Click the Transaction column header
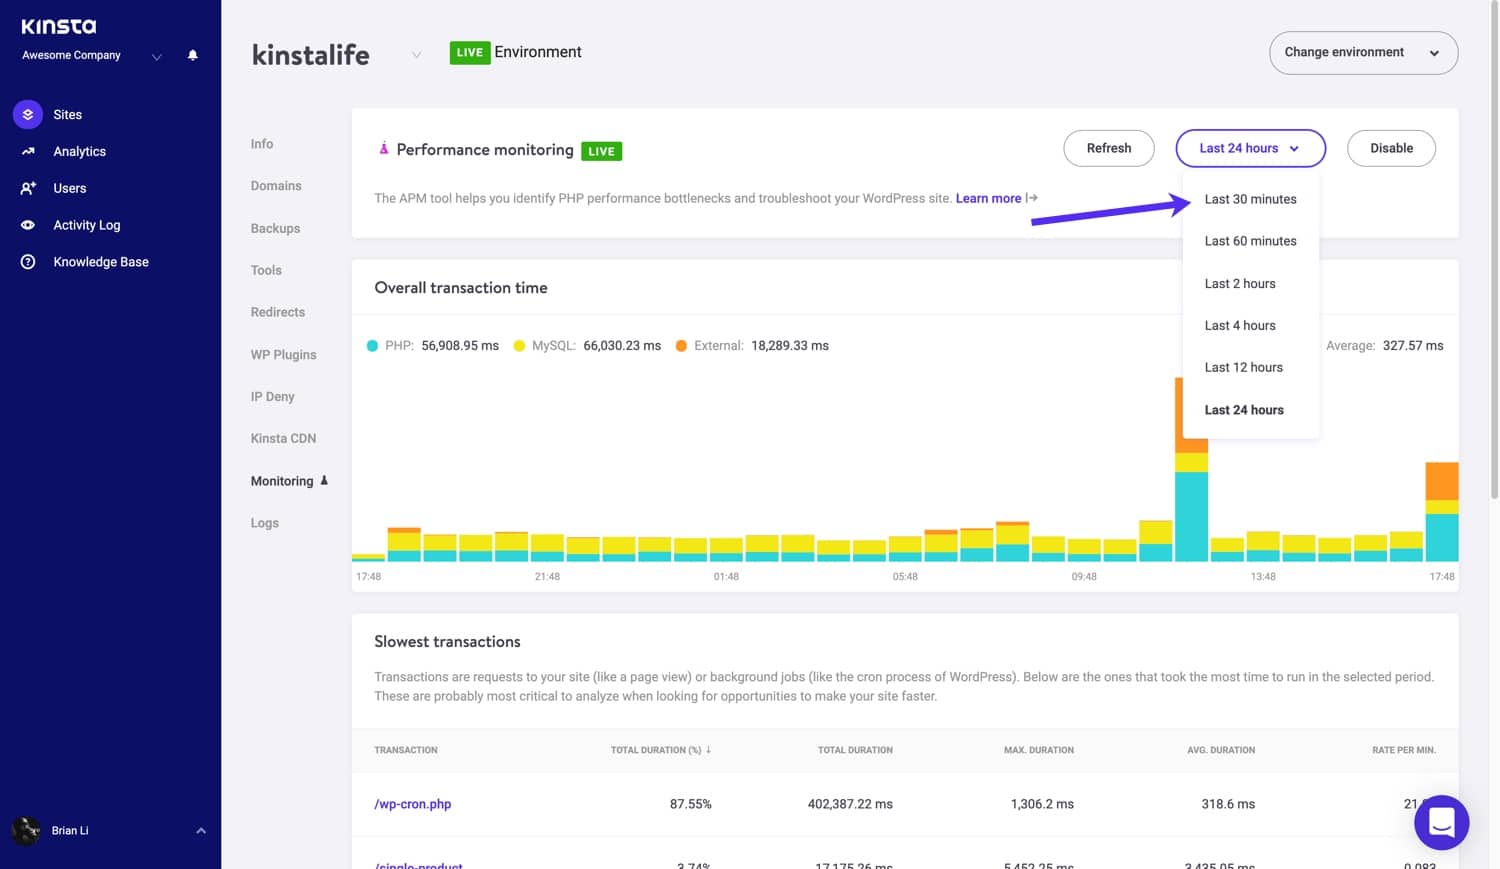 pos(406,750)
